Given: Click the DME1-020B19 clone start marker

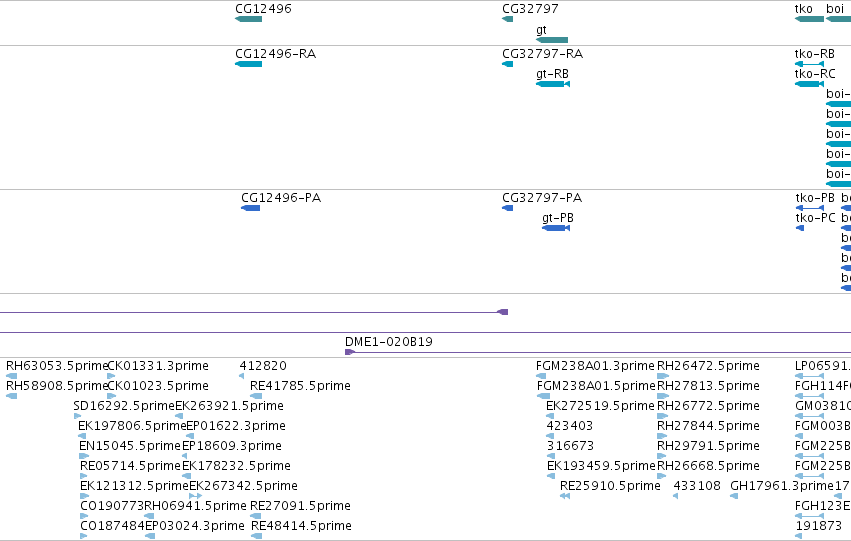Looking at the screenshot, I should 350,352.
